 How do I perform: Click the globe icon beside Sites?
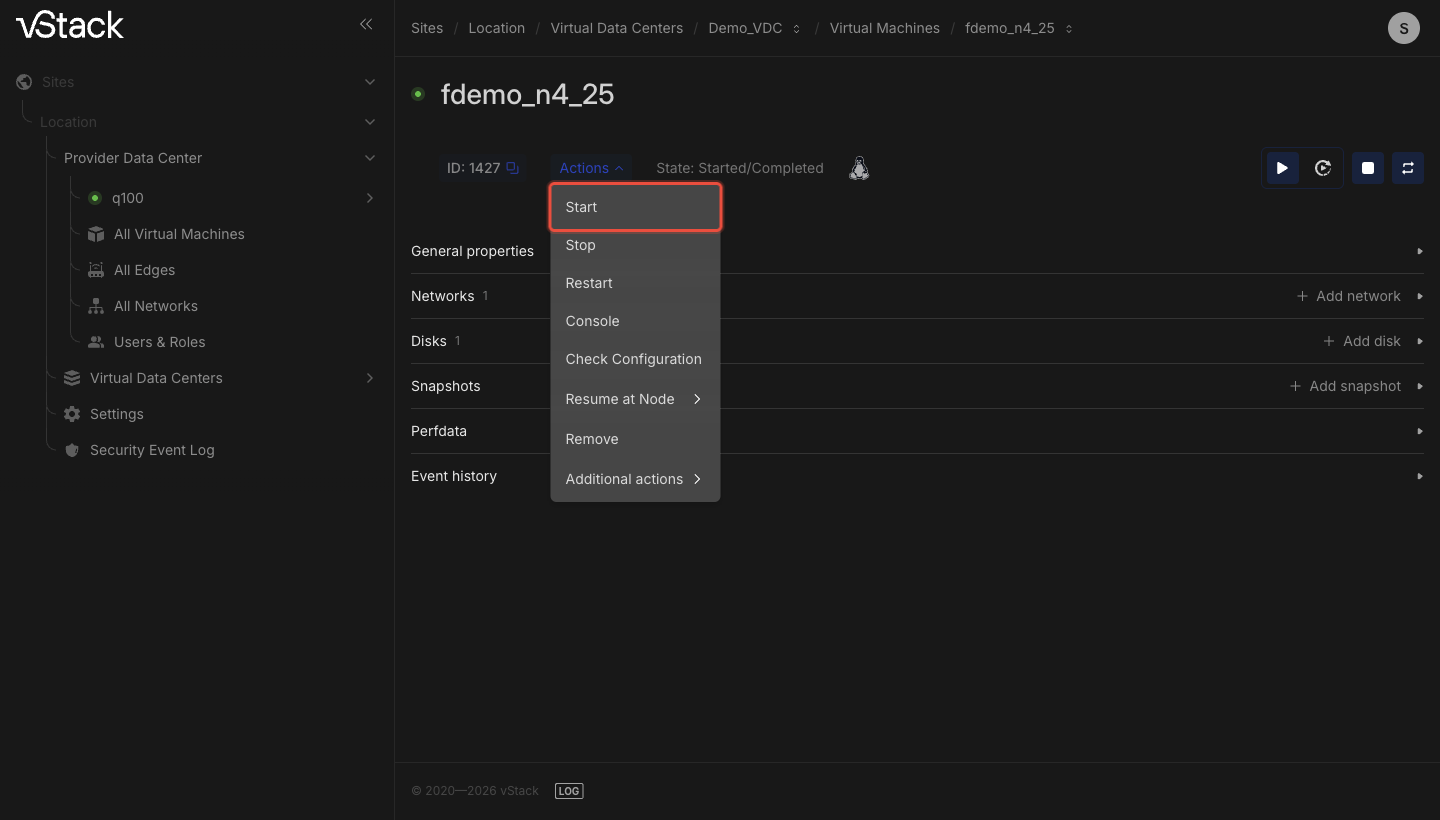pos(24,82)
